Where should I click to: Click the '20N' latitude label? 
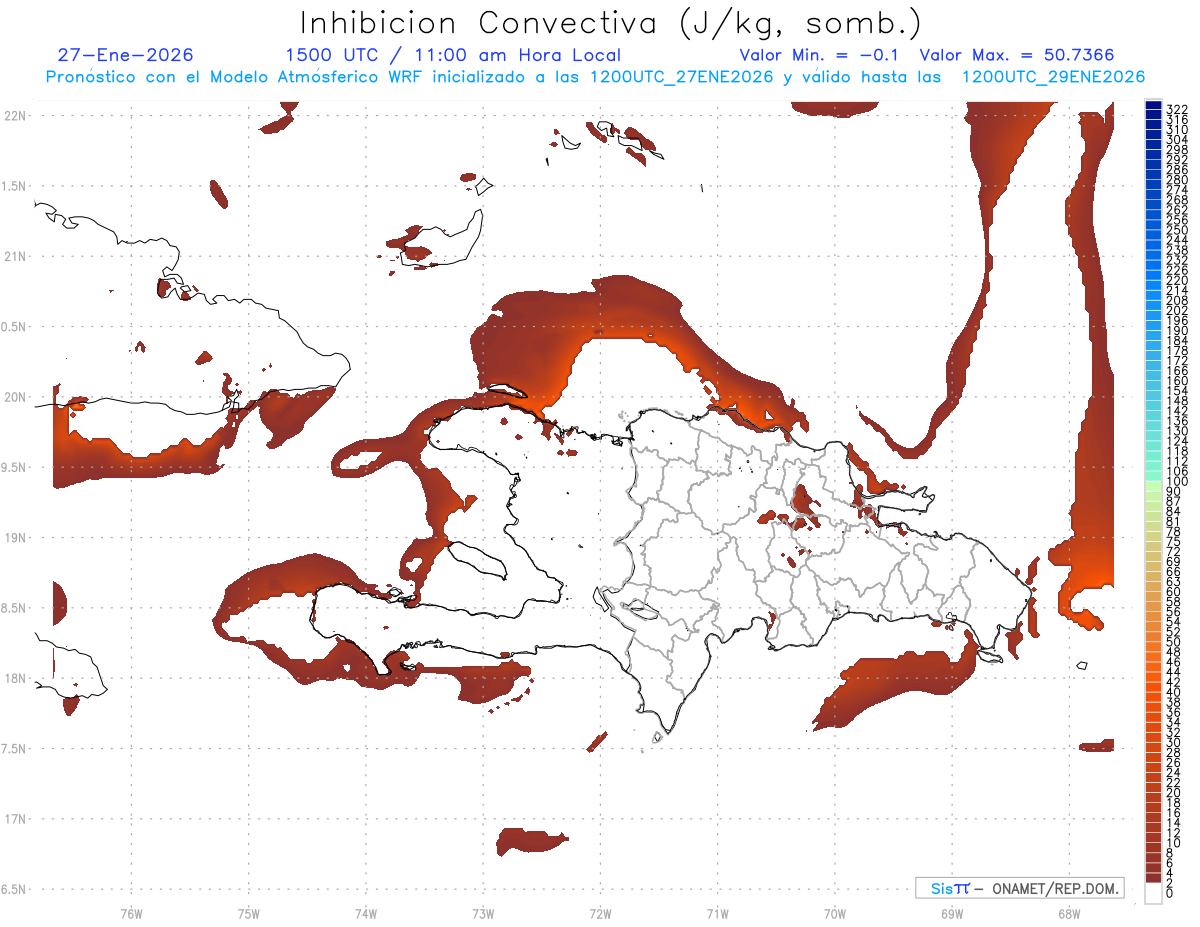[15, 397]
